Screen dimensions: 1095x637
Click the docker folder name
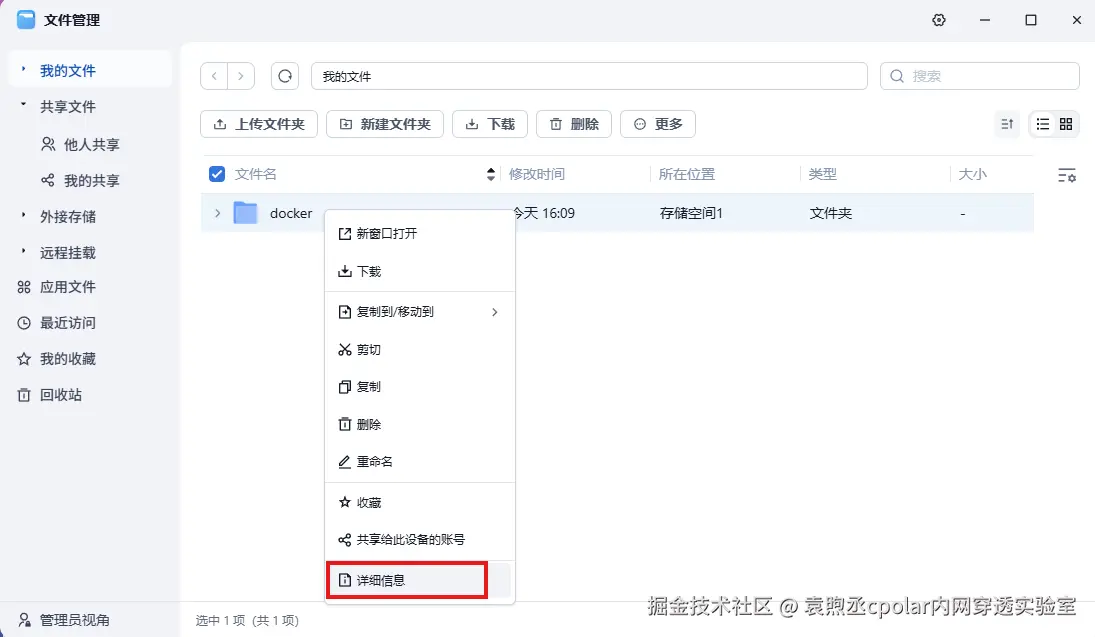291,214
